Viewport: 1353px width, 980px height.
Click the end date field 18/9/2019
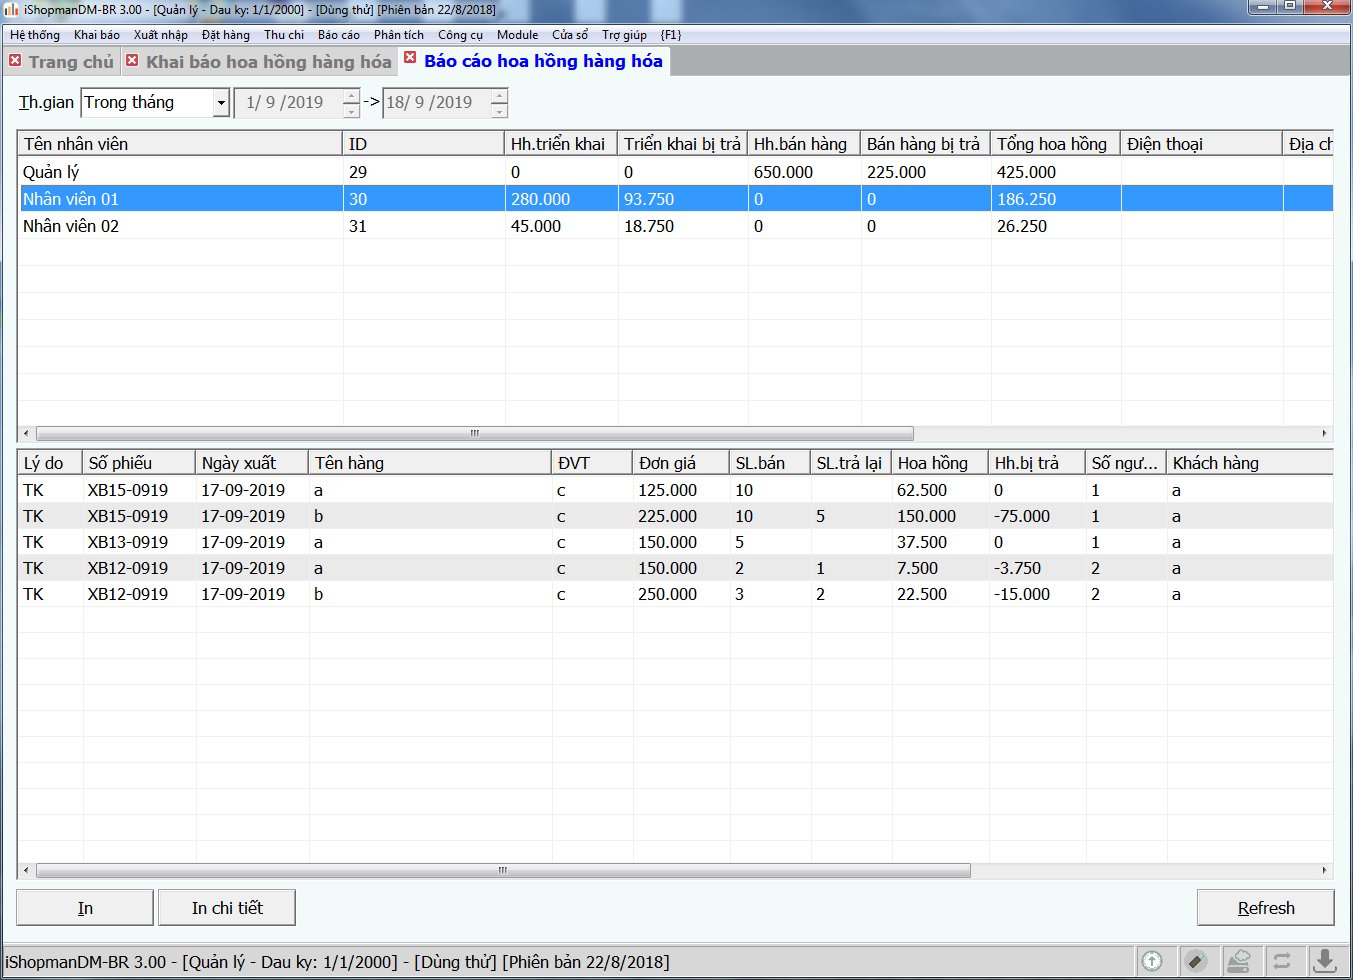tap(436, 103)
